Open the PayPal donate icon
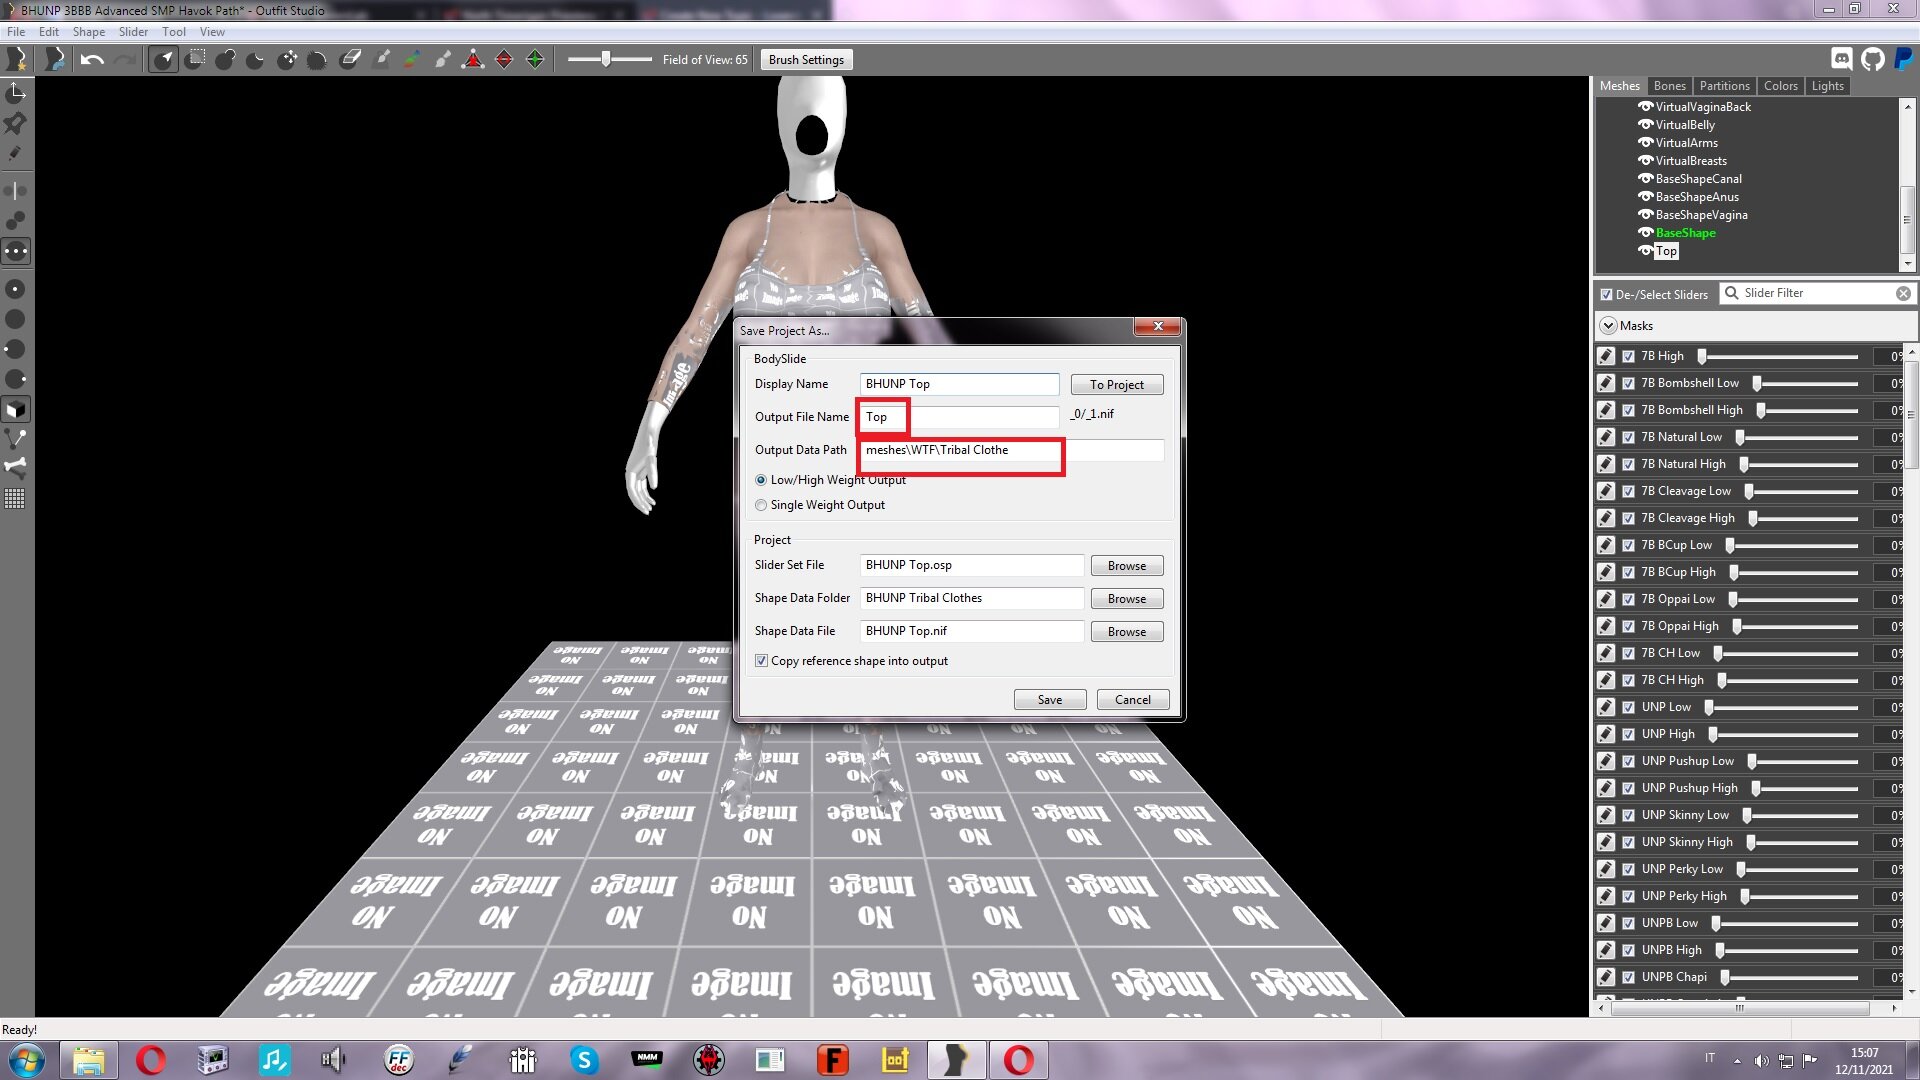The height and width of the screenshot is (1080, 1920). pyautogui.click(x=1904, y=60)
